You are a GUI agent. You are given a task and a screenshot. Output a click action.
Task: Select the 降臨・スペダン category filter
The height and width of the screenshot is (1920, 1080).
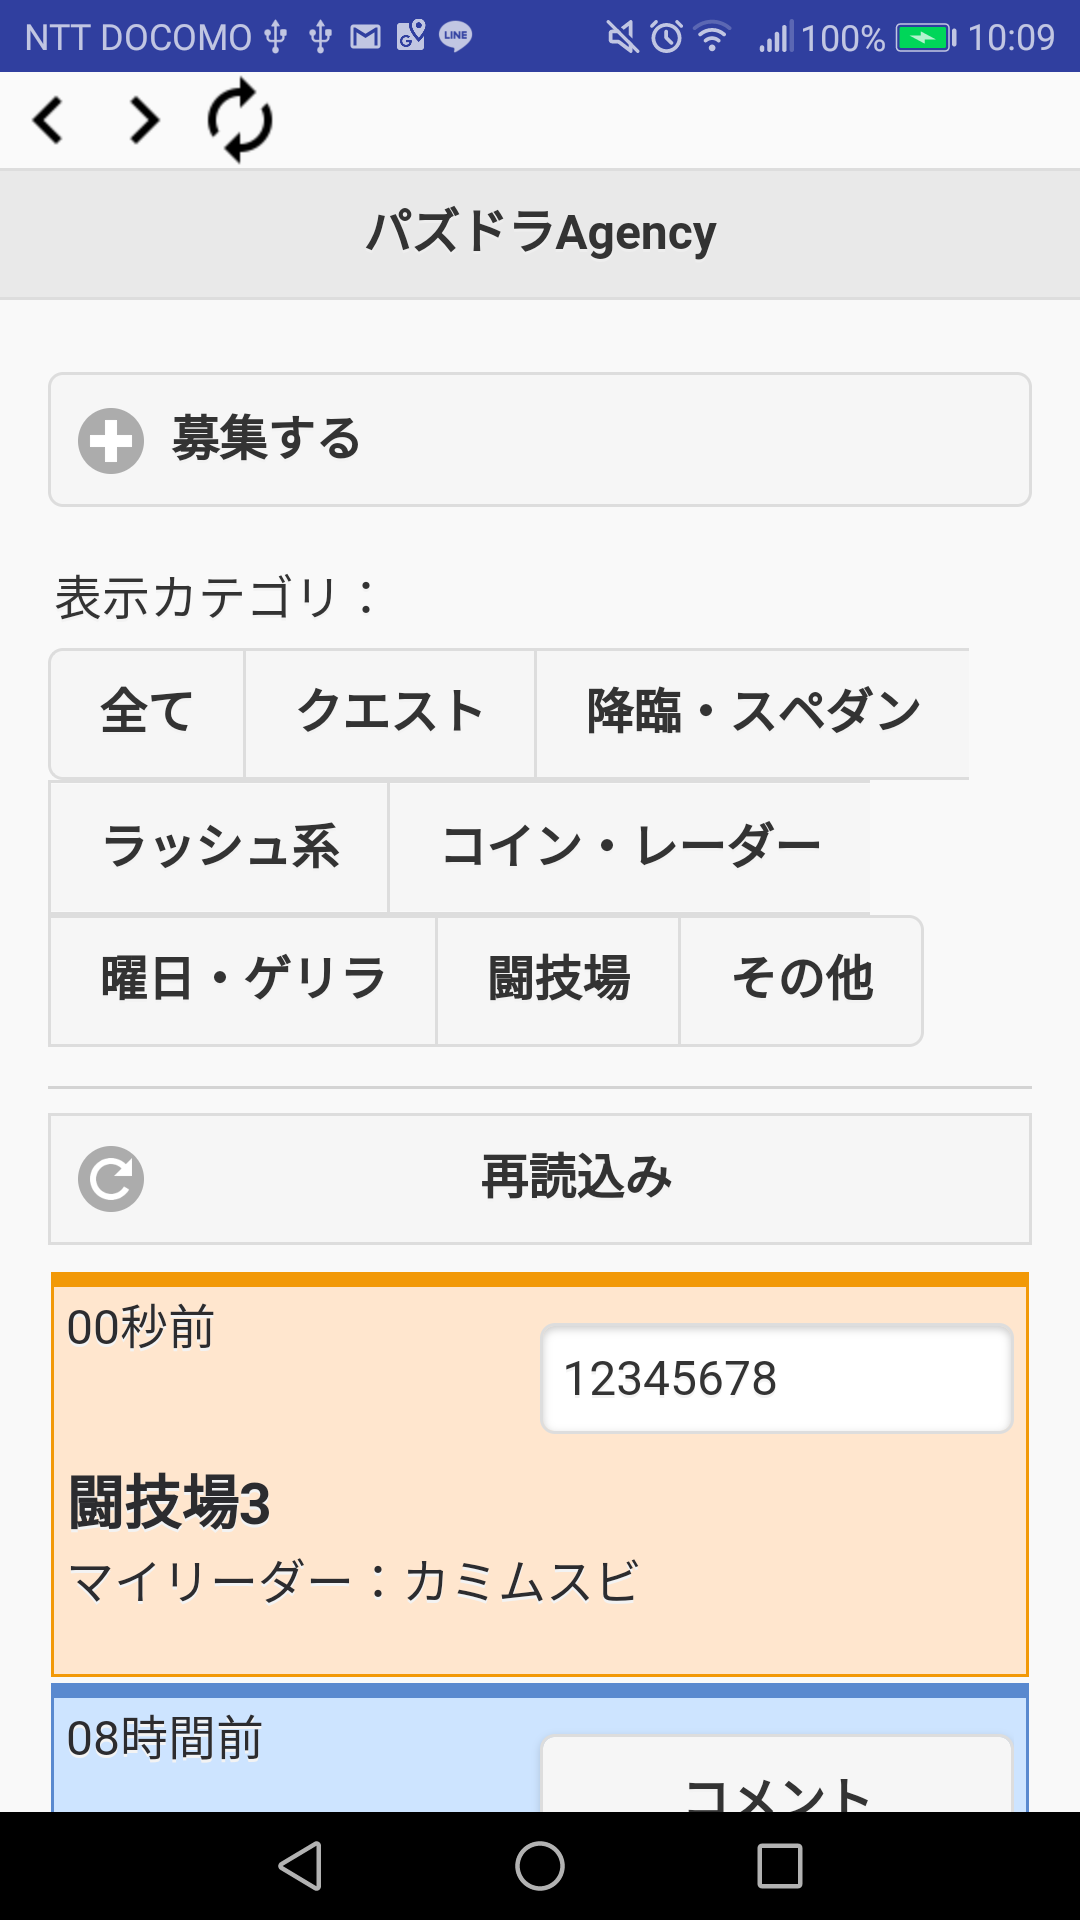pos(752,713)
